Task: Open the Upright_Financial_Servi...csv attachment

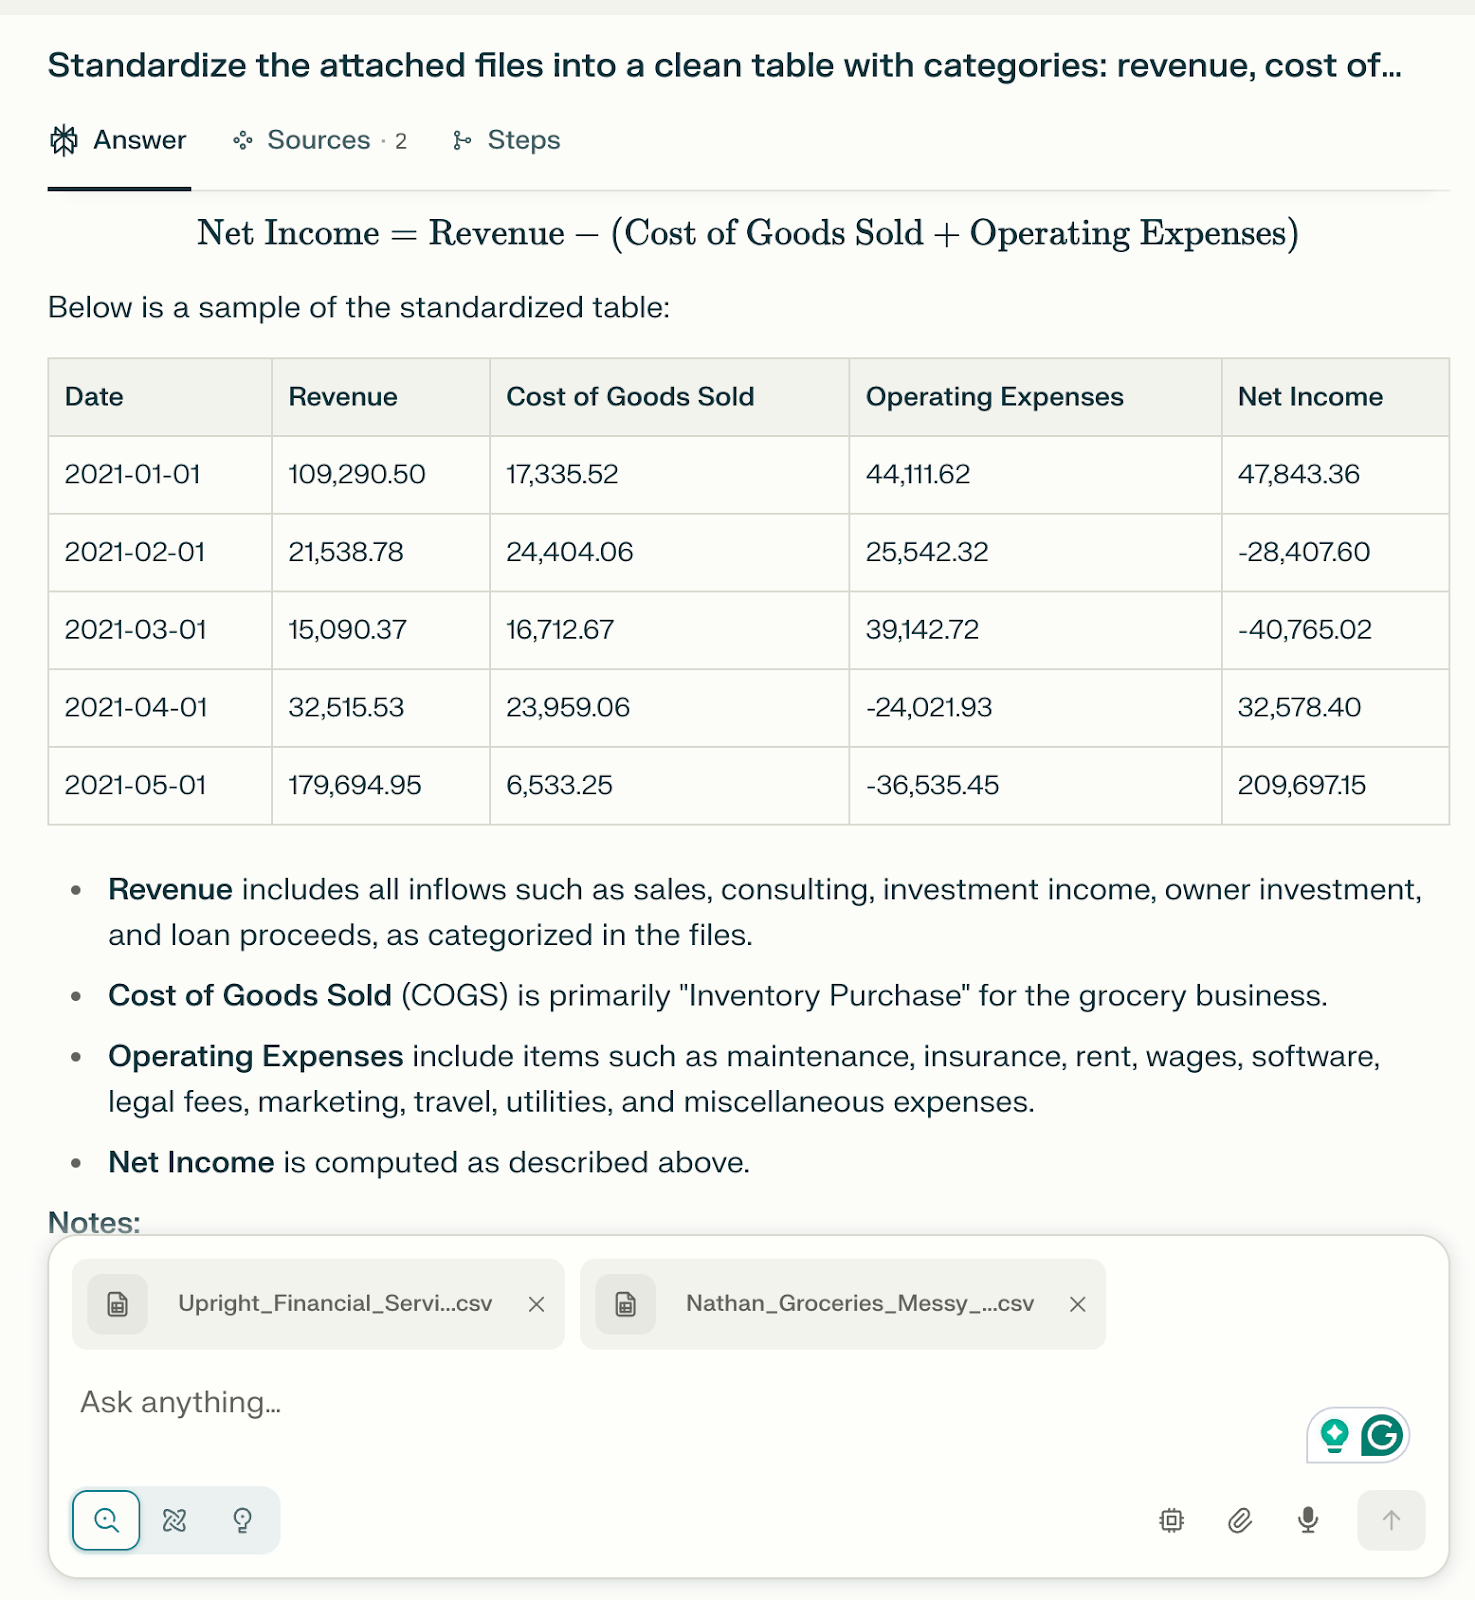Action: [318, 1304]
